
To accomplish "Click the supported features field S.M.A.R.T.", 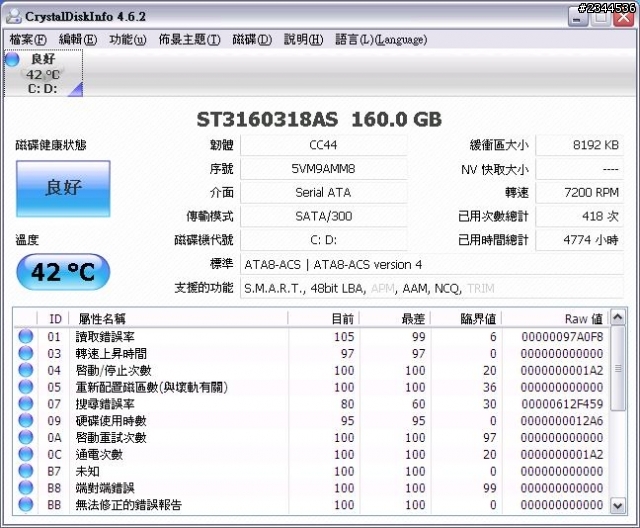I will (432, 288).
